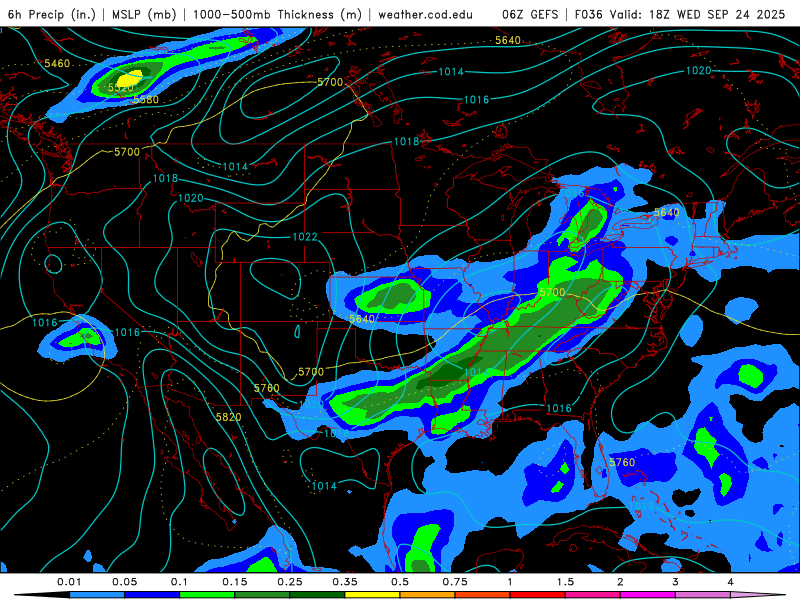Select the dark orange 0.75–1 legend swatch
This screenshot has width=800, height=600.
[483, 595]
